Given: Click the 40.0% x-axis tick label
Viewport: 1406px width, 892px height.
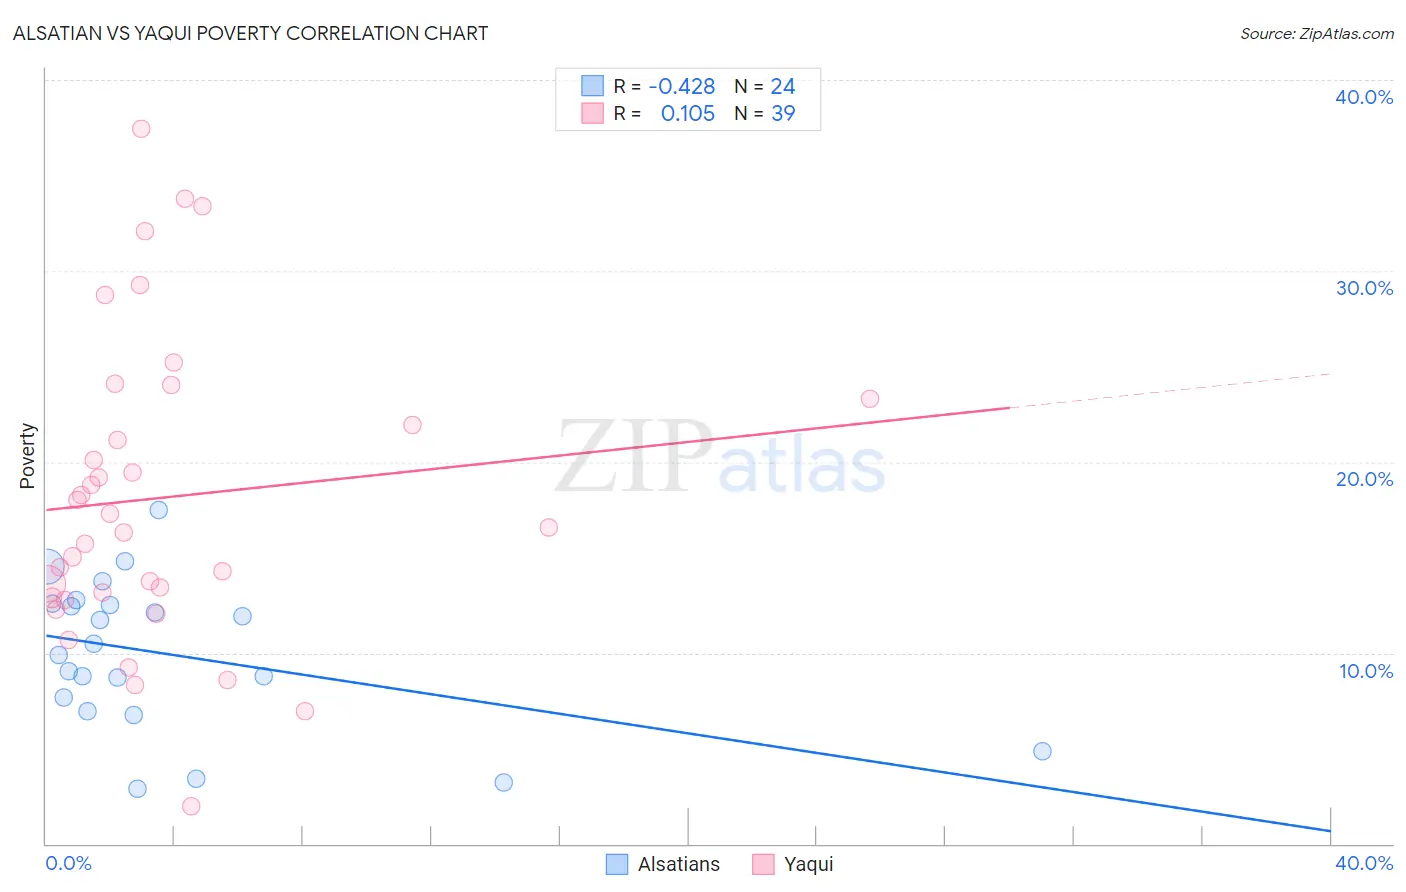Looking at the screenshot, I should coord(1364,863).
